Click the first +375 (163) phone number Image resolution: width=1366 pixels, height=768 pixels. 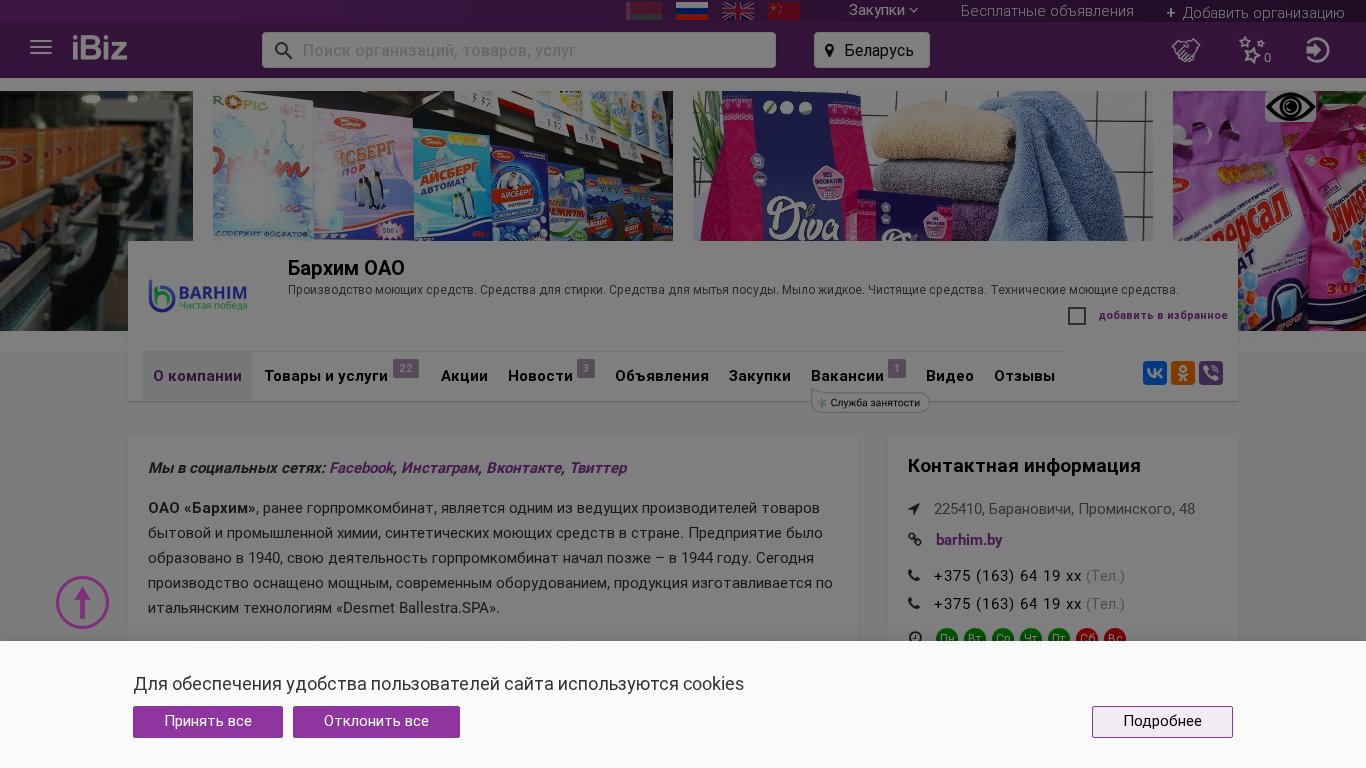click(1007, 576)
